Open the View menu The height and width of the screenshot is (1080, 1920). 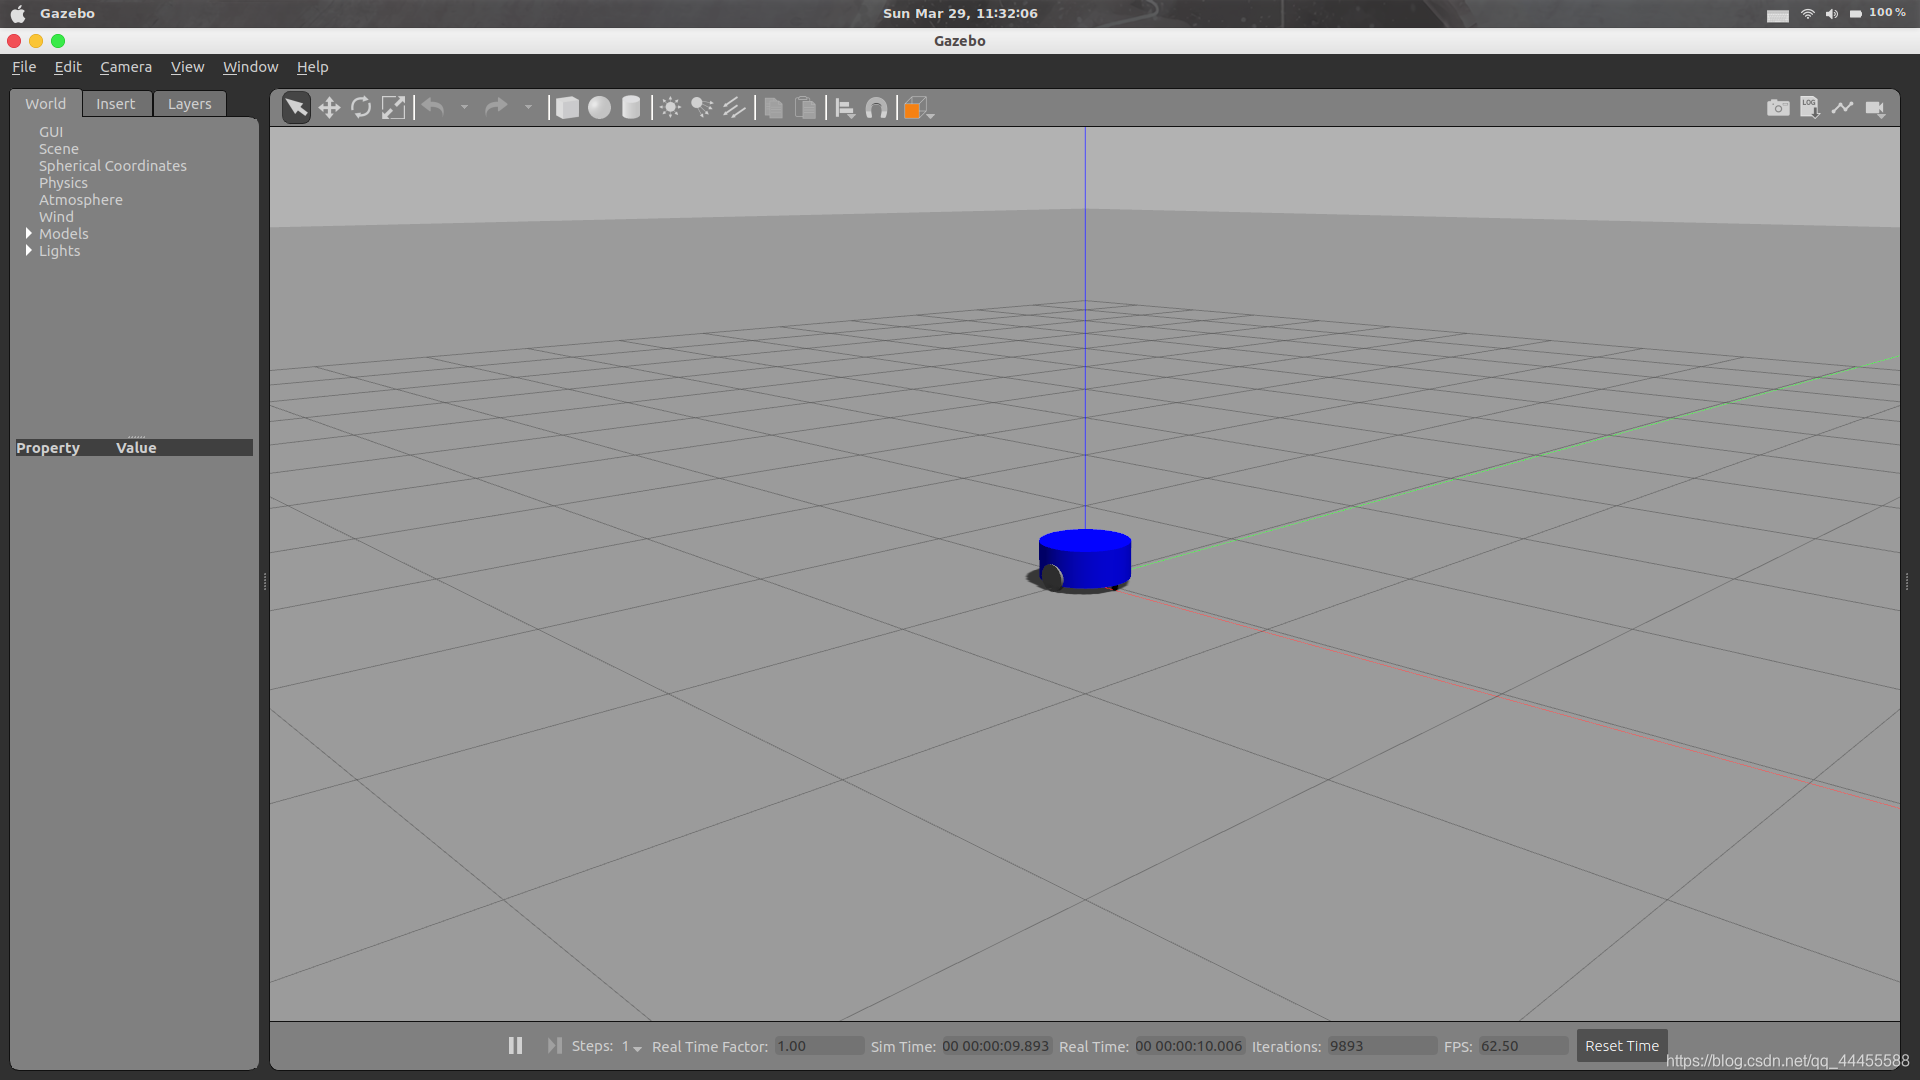tap(187, 67)
